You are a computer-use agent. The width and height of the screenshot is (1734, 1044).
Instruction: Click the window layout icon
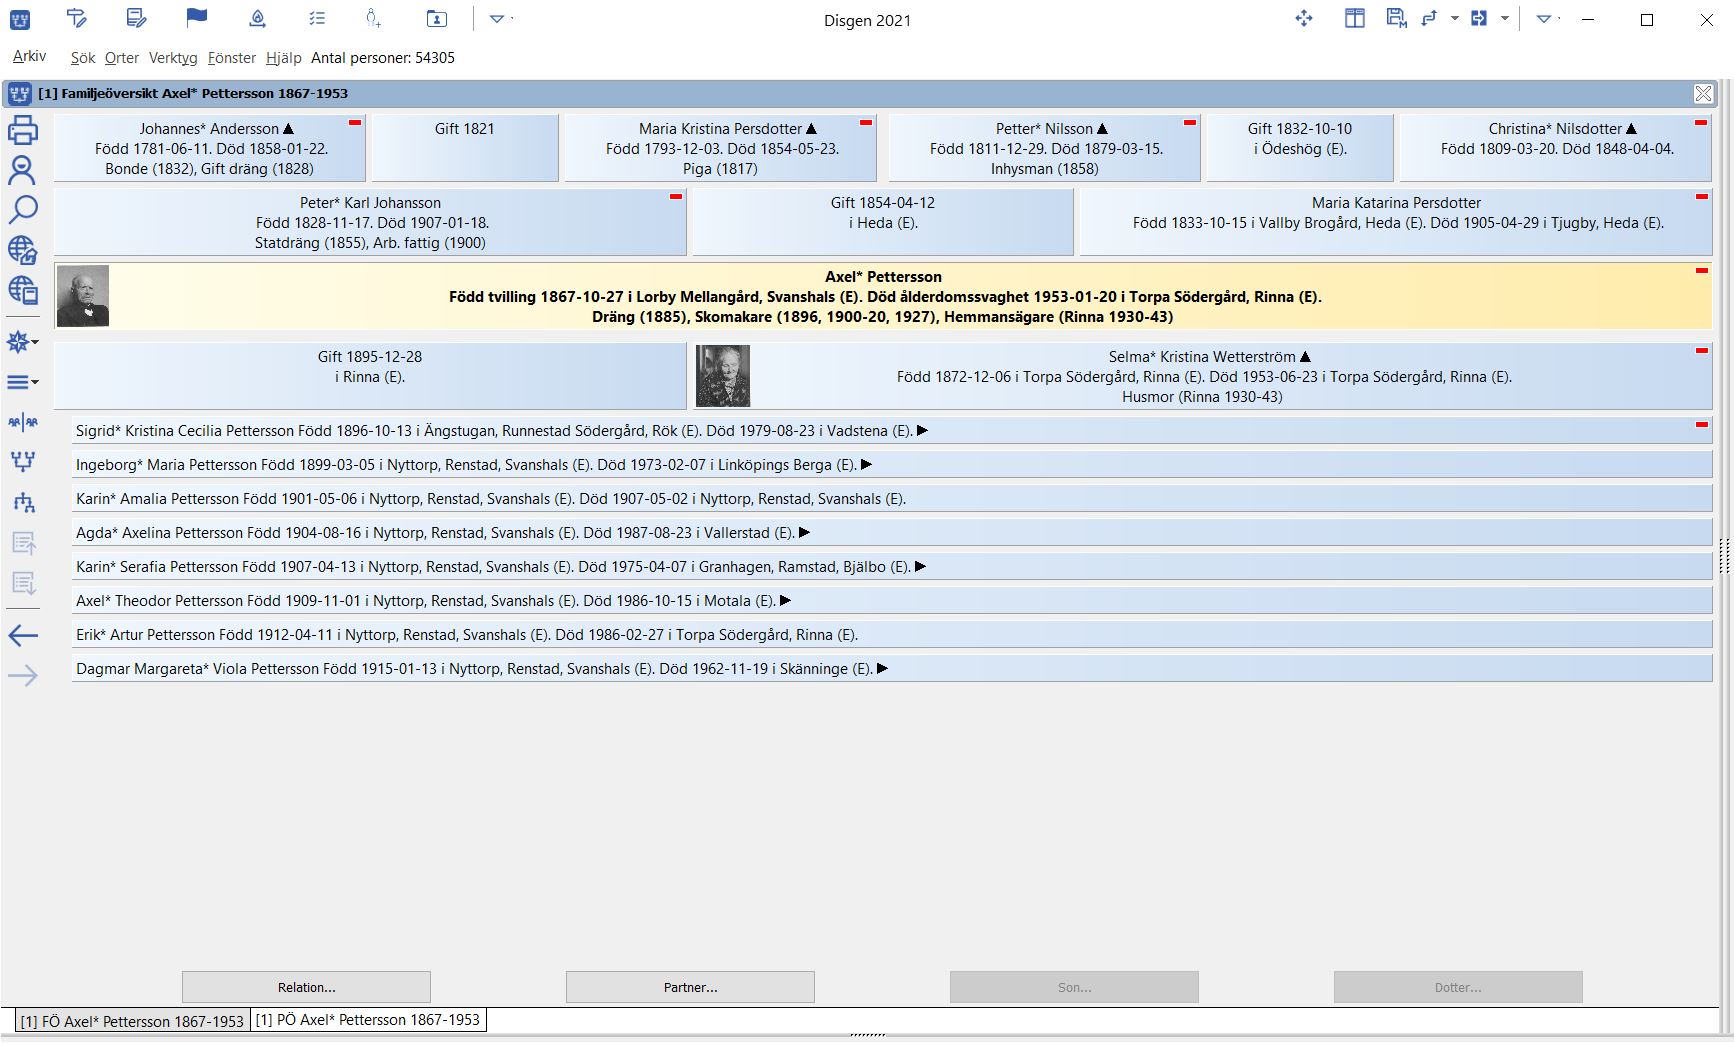click(x=1354, y=18)
